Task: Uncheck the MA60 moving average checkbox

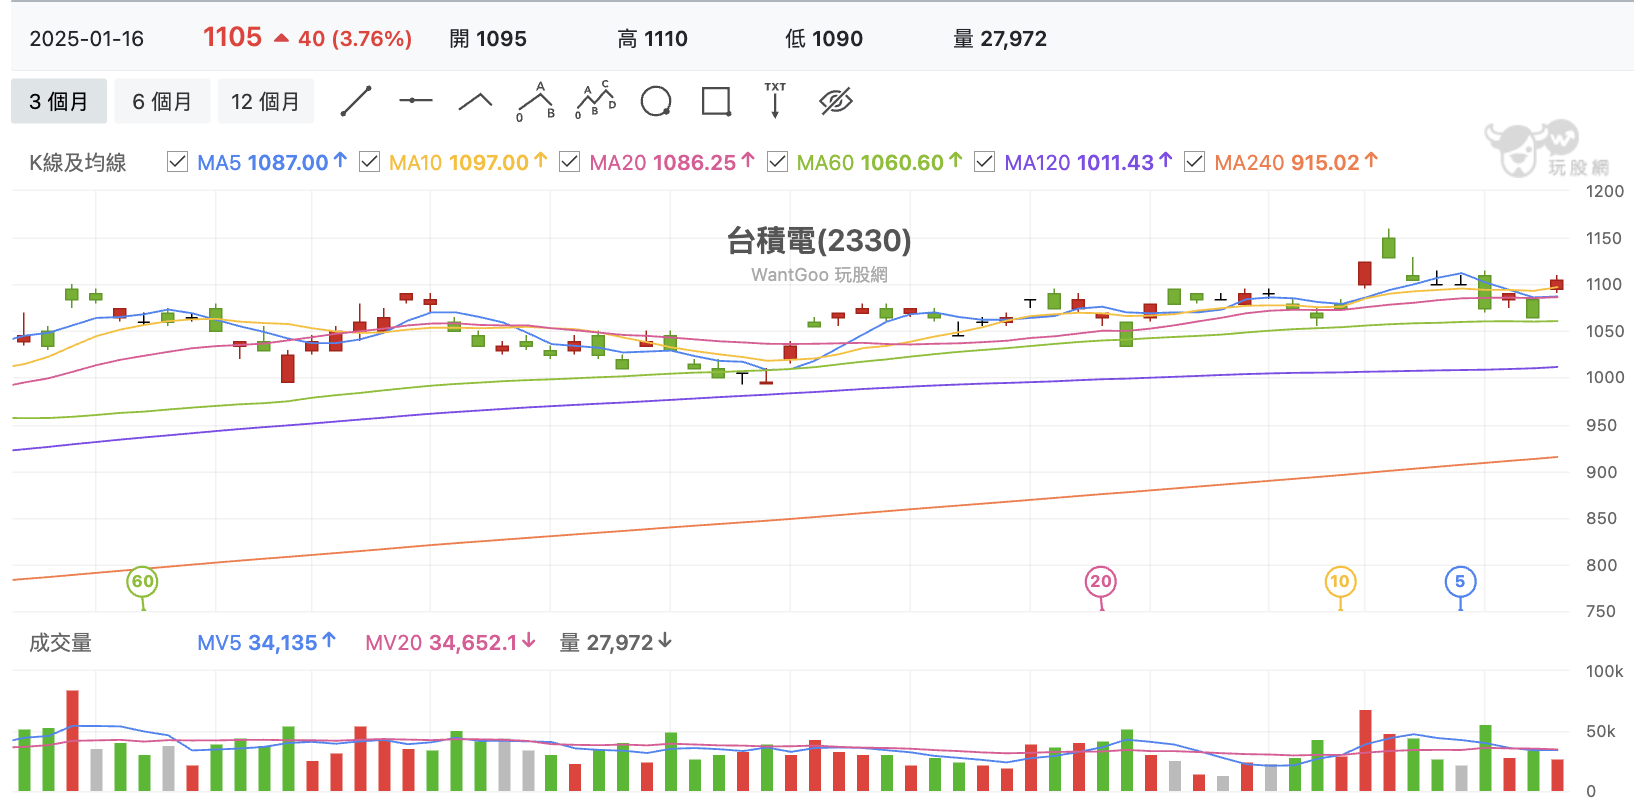Action: 777,162
